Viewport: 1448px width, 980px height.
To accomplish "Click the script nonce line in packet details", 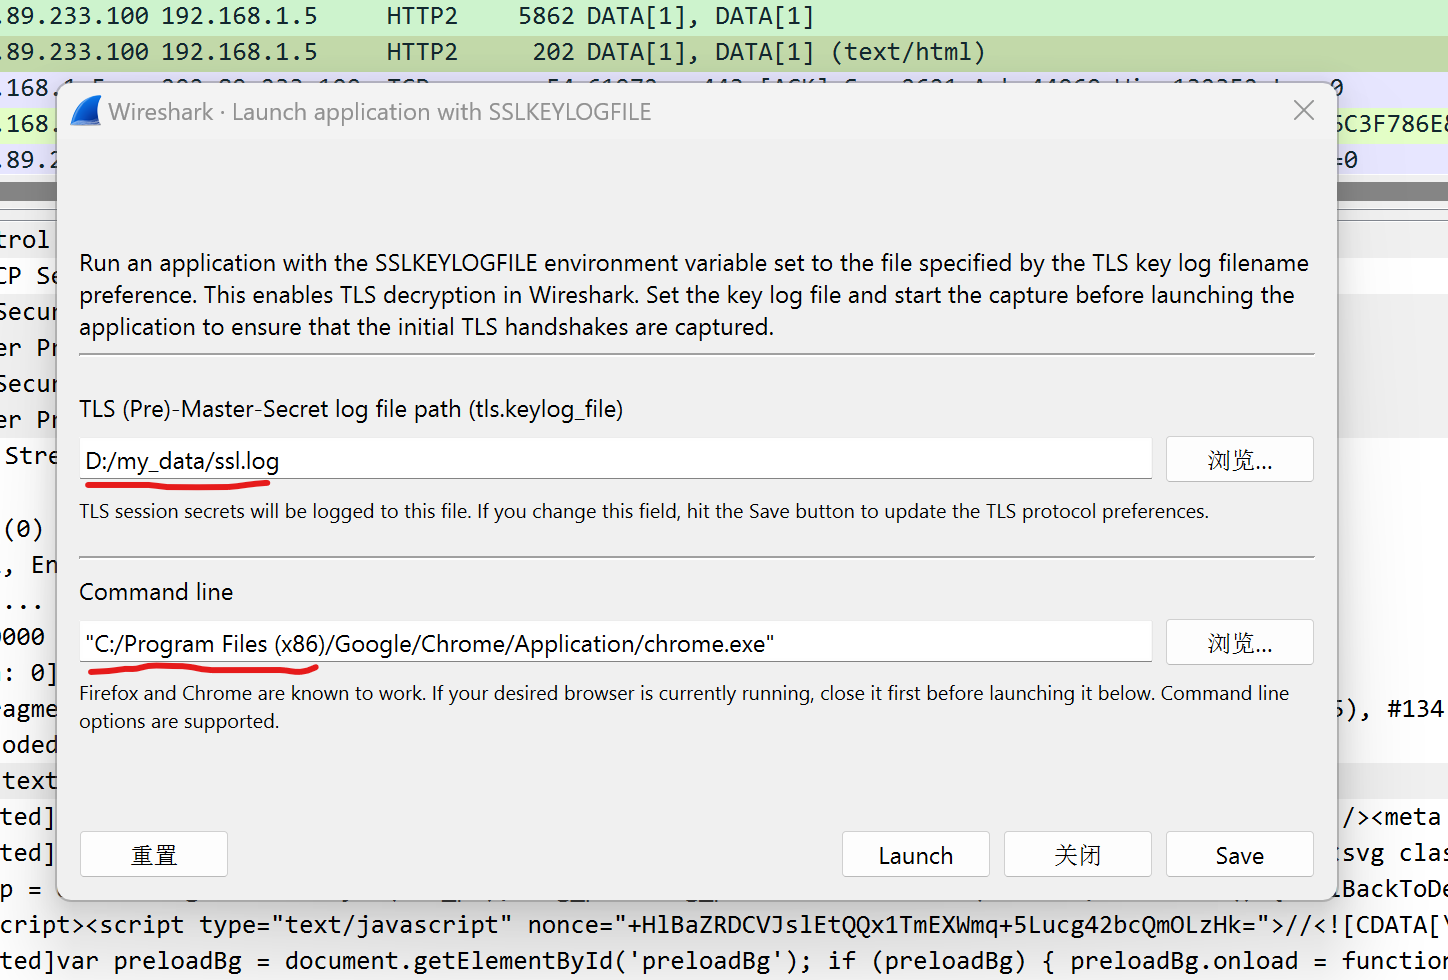I will click(x=724, y=925).
